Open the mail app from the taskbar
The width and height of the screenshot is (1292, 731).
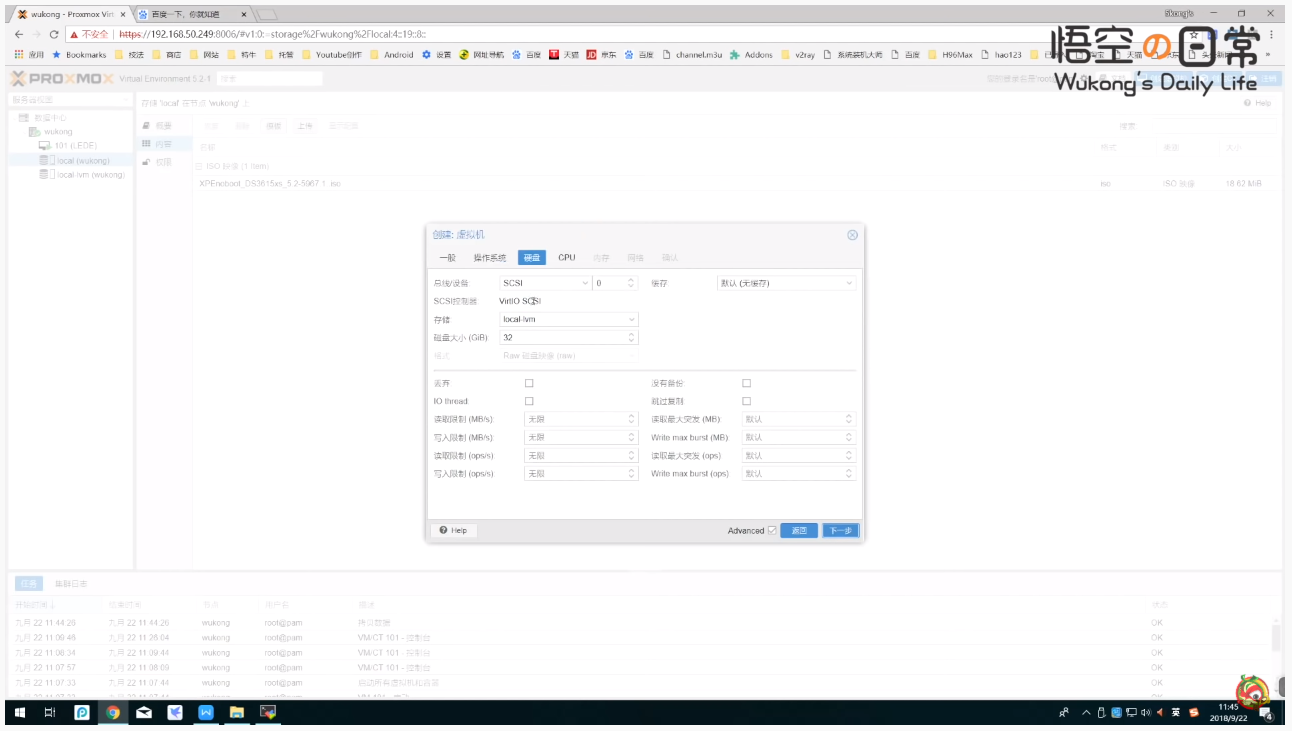tap(144, 713)
